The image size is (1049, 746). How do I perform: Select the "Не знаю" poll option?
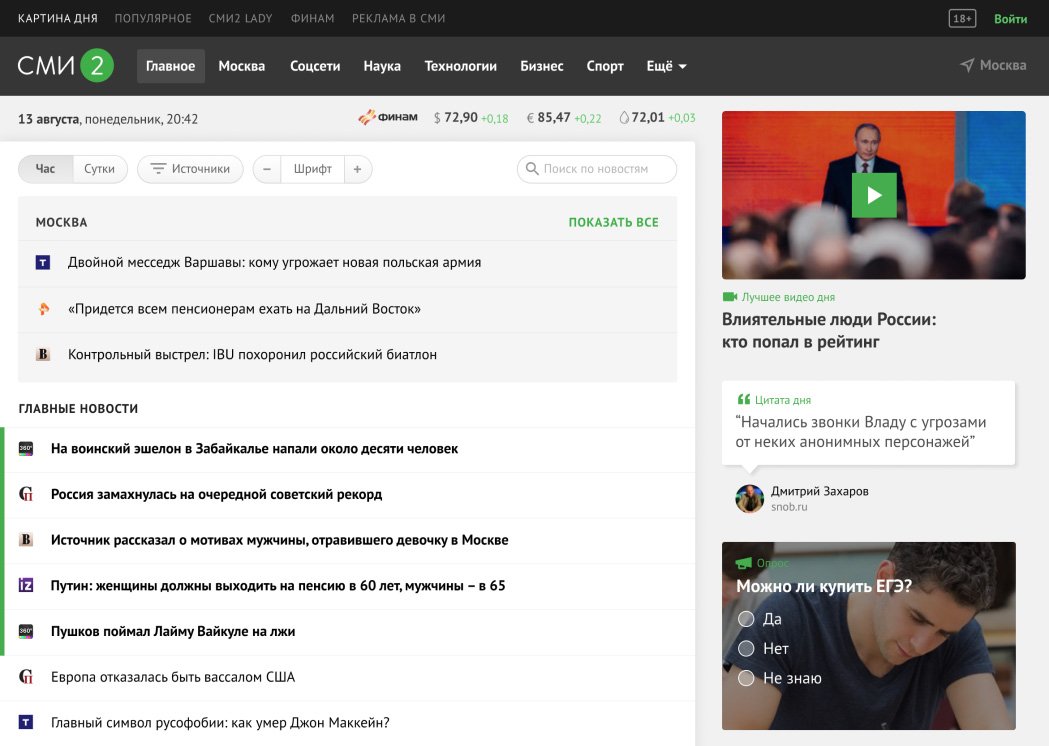pos(746,678)
